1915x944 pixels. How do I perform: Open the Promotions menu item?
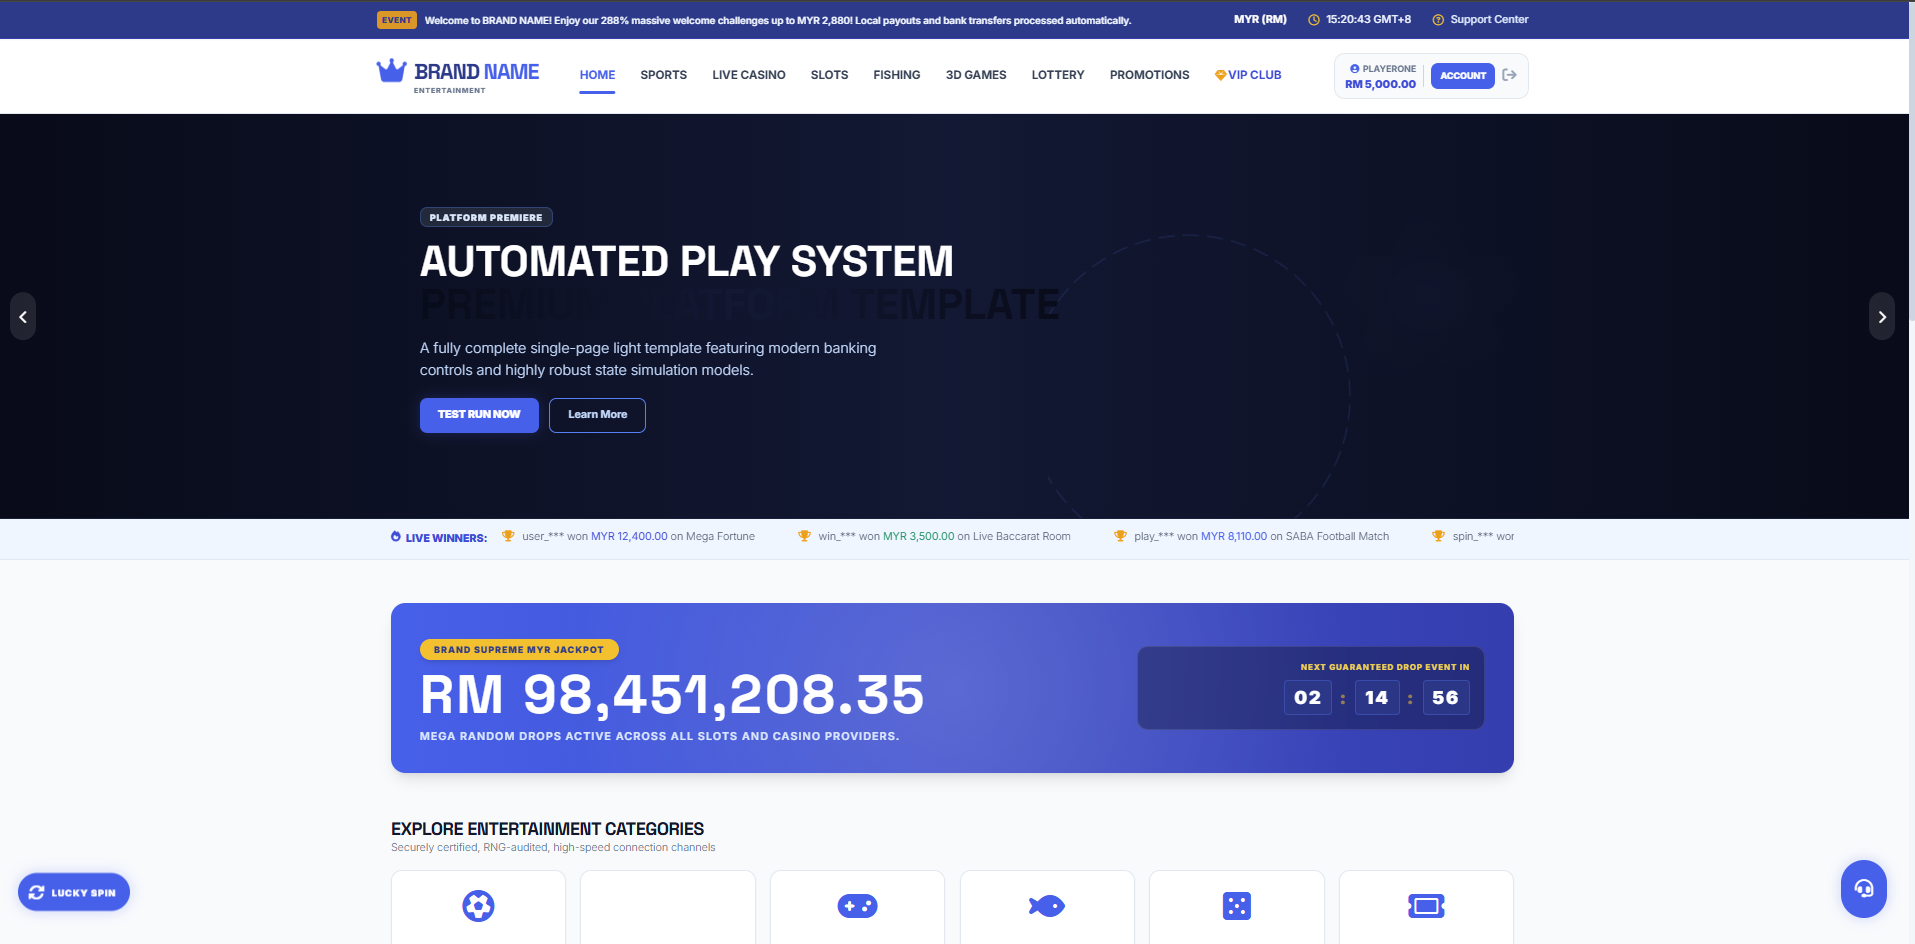pos(1149,75)
